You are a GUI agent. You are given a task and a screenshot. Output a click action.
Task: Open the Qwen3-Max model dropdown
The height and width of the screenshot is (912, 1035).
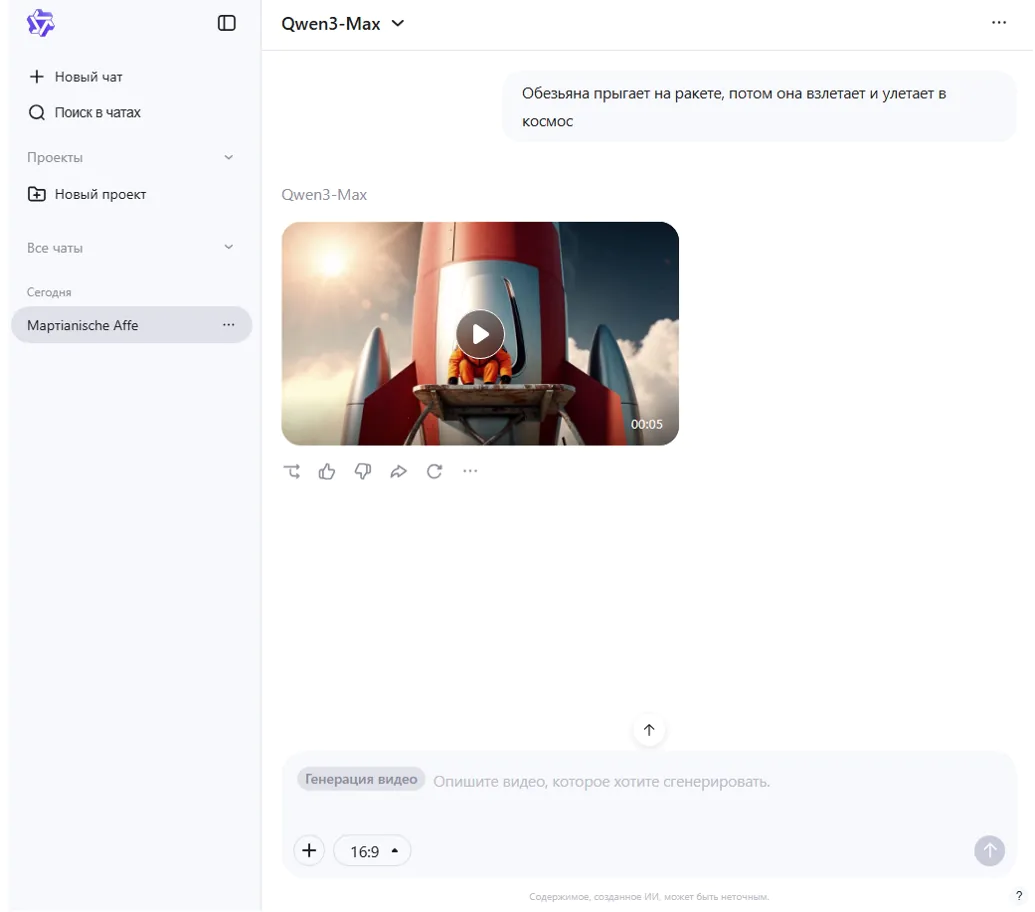[x=343, y=24]
